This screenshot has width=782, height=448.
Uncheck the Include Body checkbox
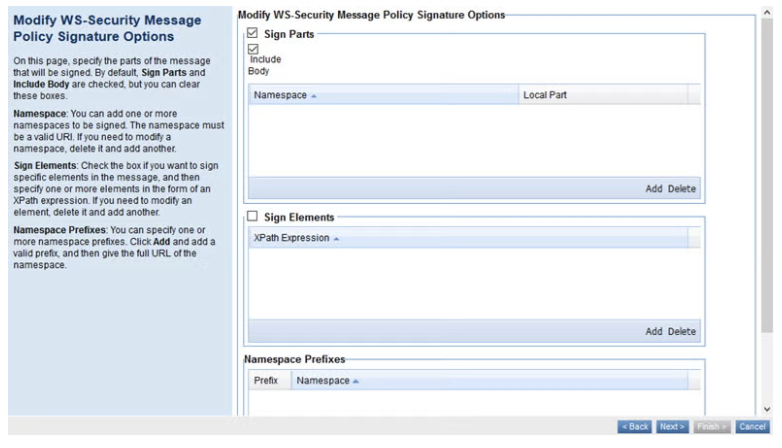click(253, 49)
